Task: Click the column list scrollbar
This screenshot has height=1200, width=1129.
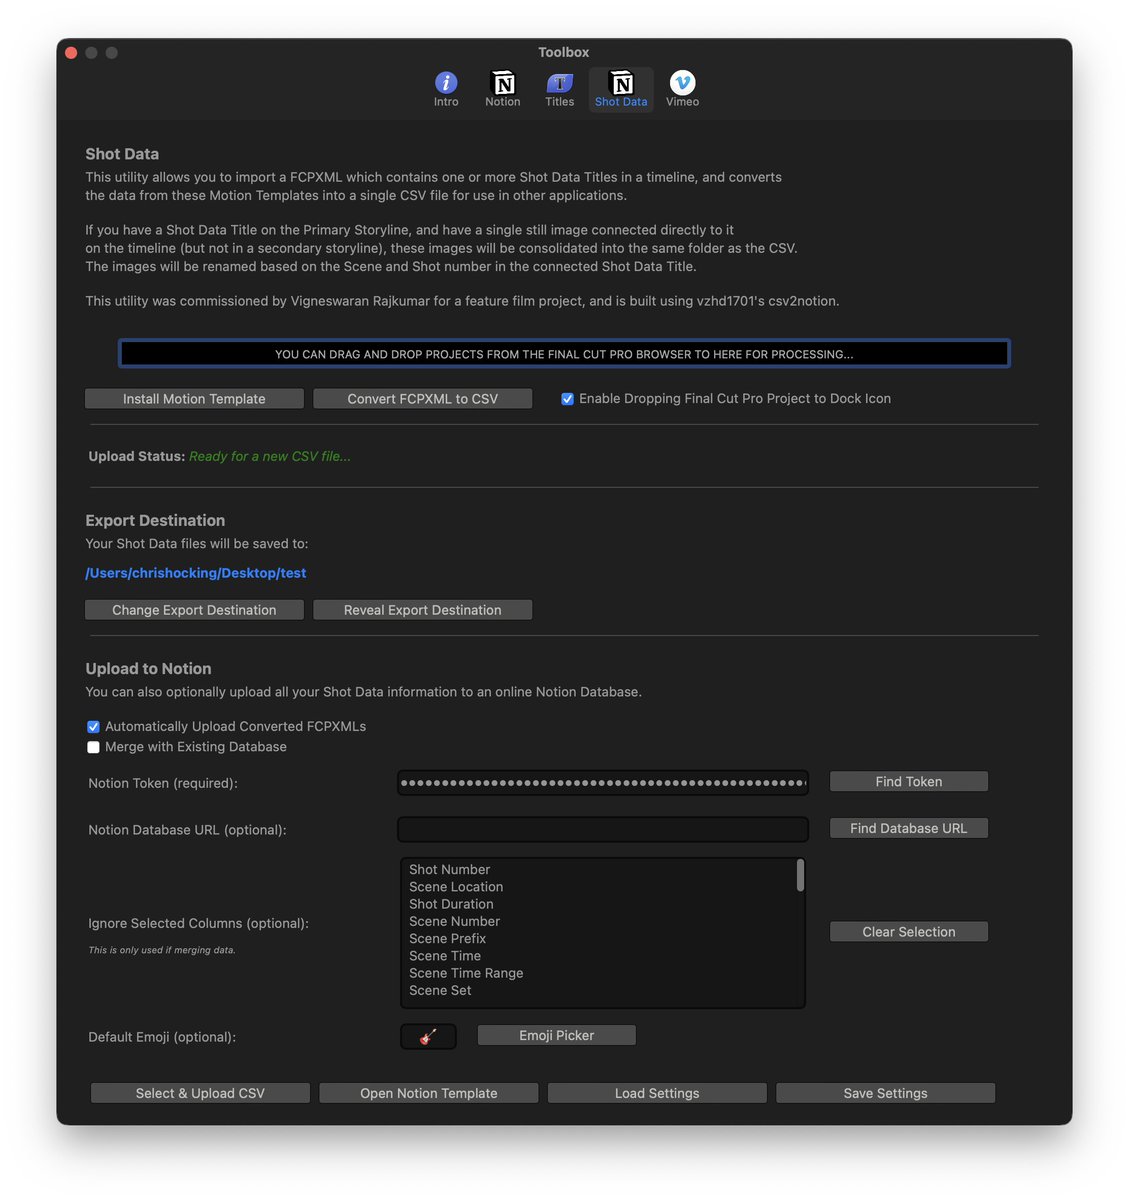Action: pyautogui.click(x=800, y=875)
